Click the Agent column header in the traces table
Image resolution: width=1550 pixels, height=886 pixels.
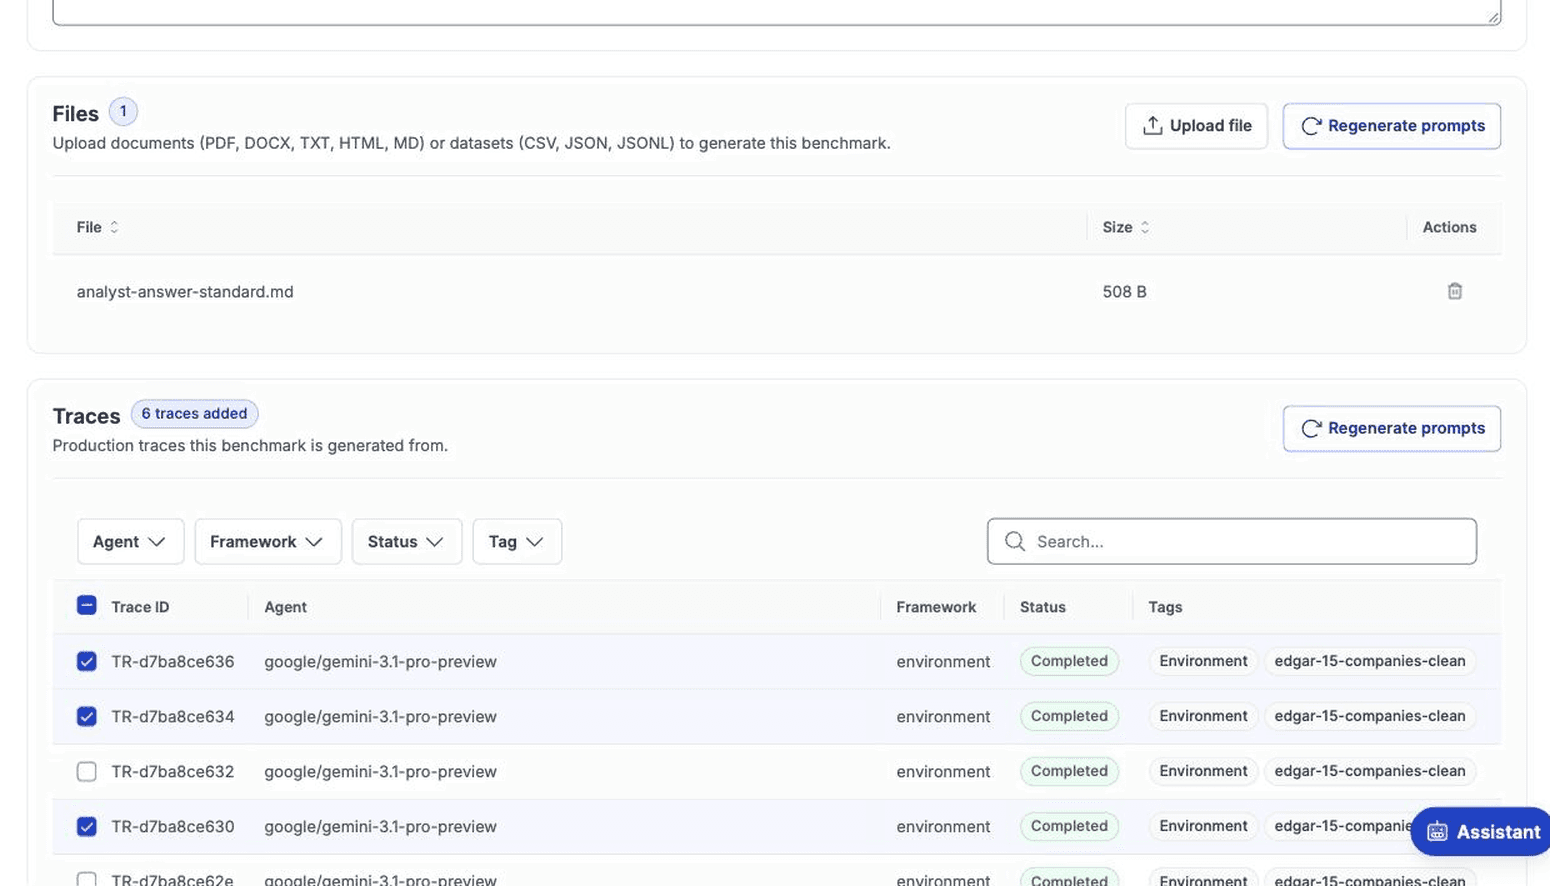click(x=285, y=607)
